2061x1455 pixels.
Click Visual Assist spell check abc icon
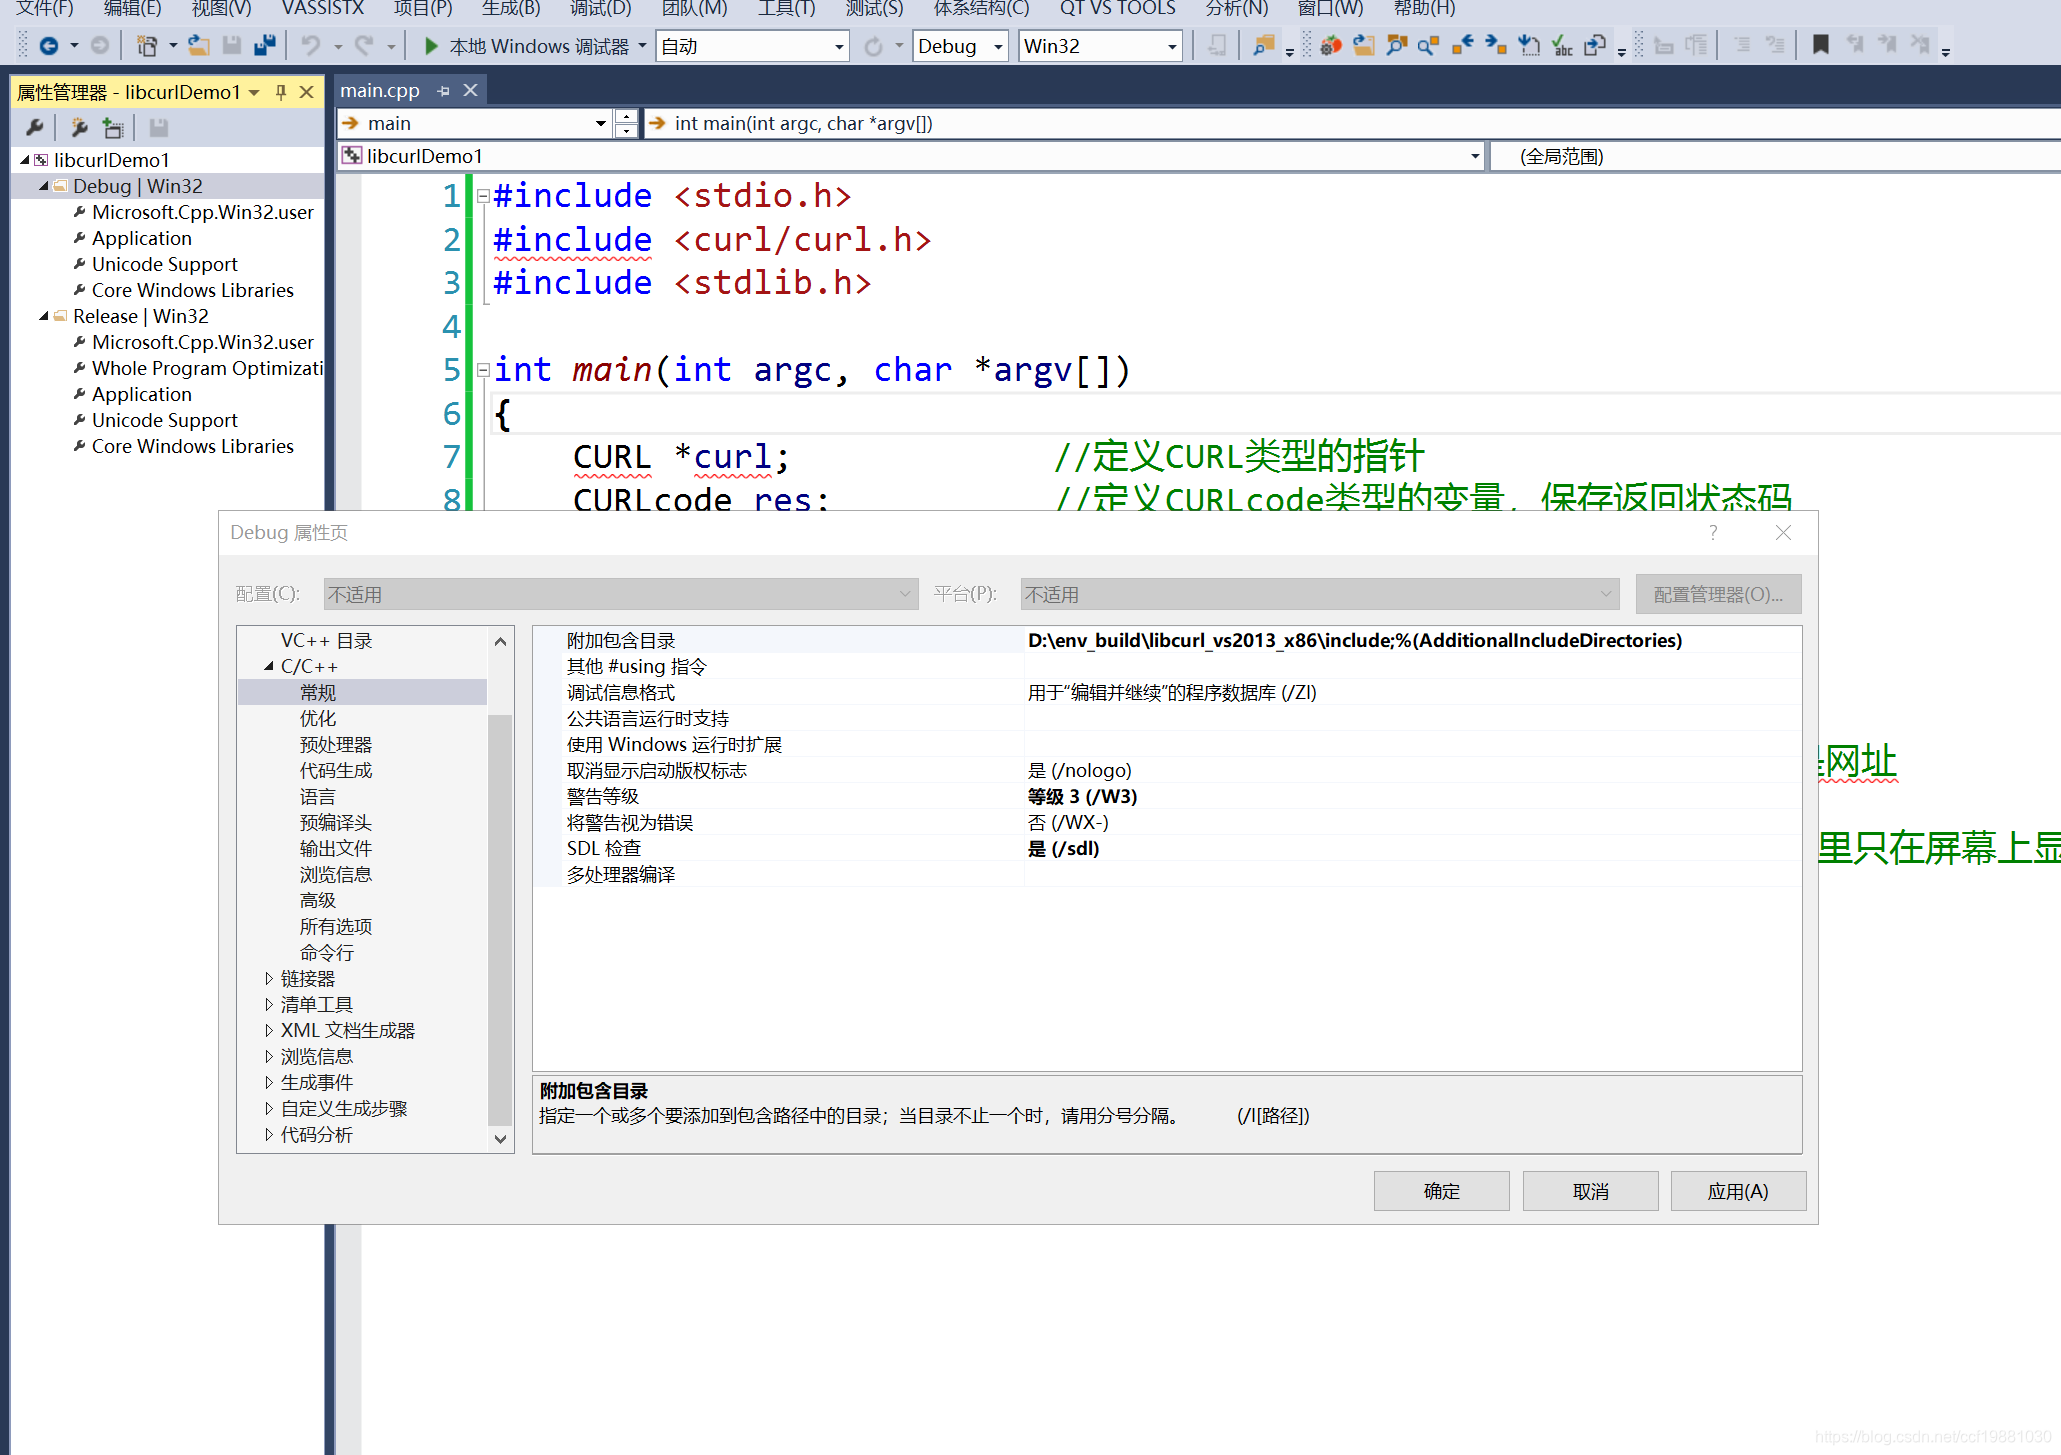pyautogui.click(x=1562, y=46)
